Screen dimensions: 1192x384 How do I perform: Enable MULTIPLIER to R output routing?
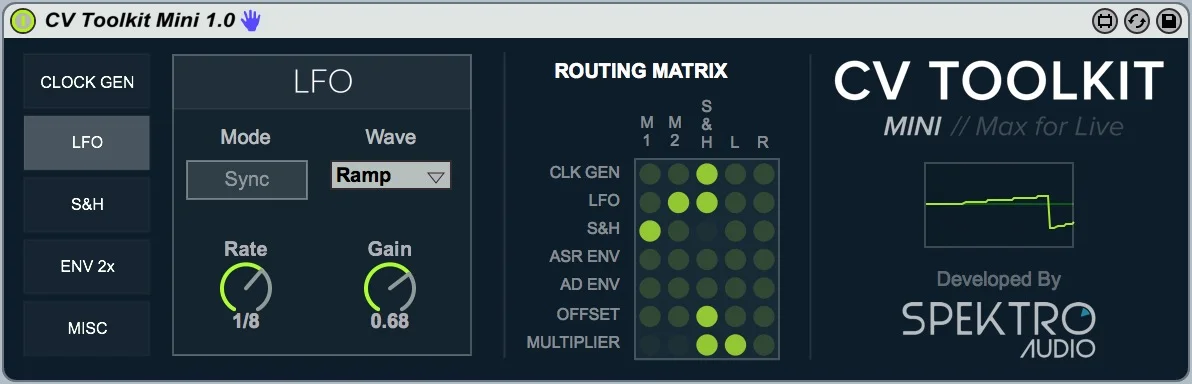[x=764, y=344]
